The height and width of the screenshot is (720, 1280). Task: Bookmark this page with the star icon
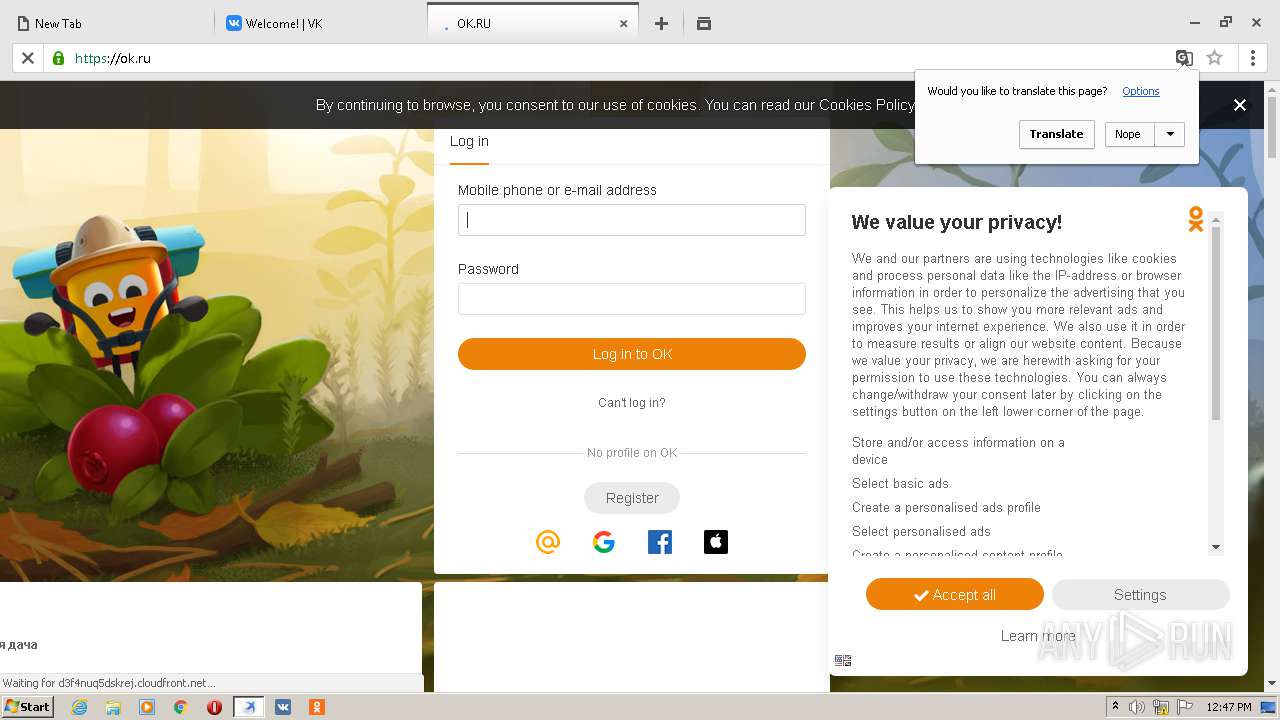[1215, 58]
